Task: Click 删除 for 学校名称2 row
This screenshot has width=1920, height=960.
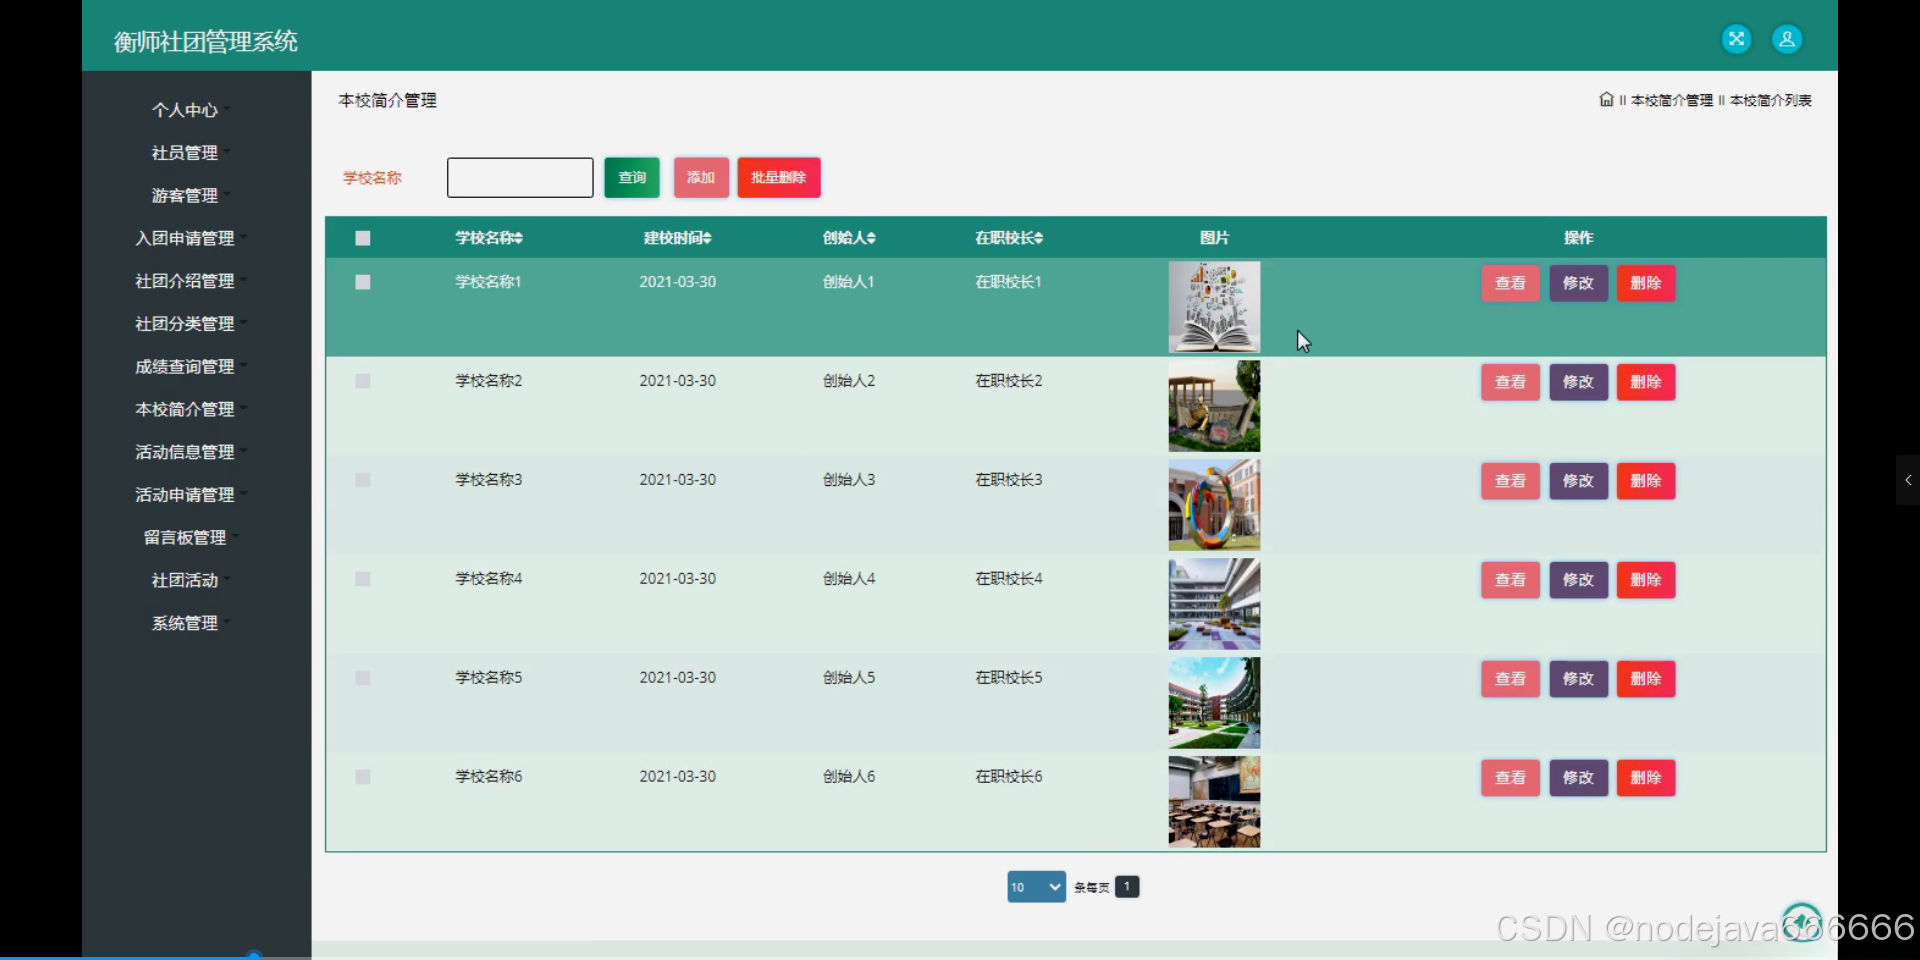Action: click(x=1646, y=382)
